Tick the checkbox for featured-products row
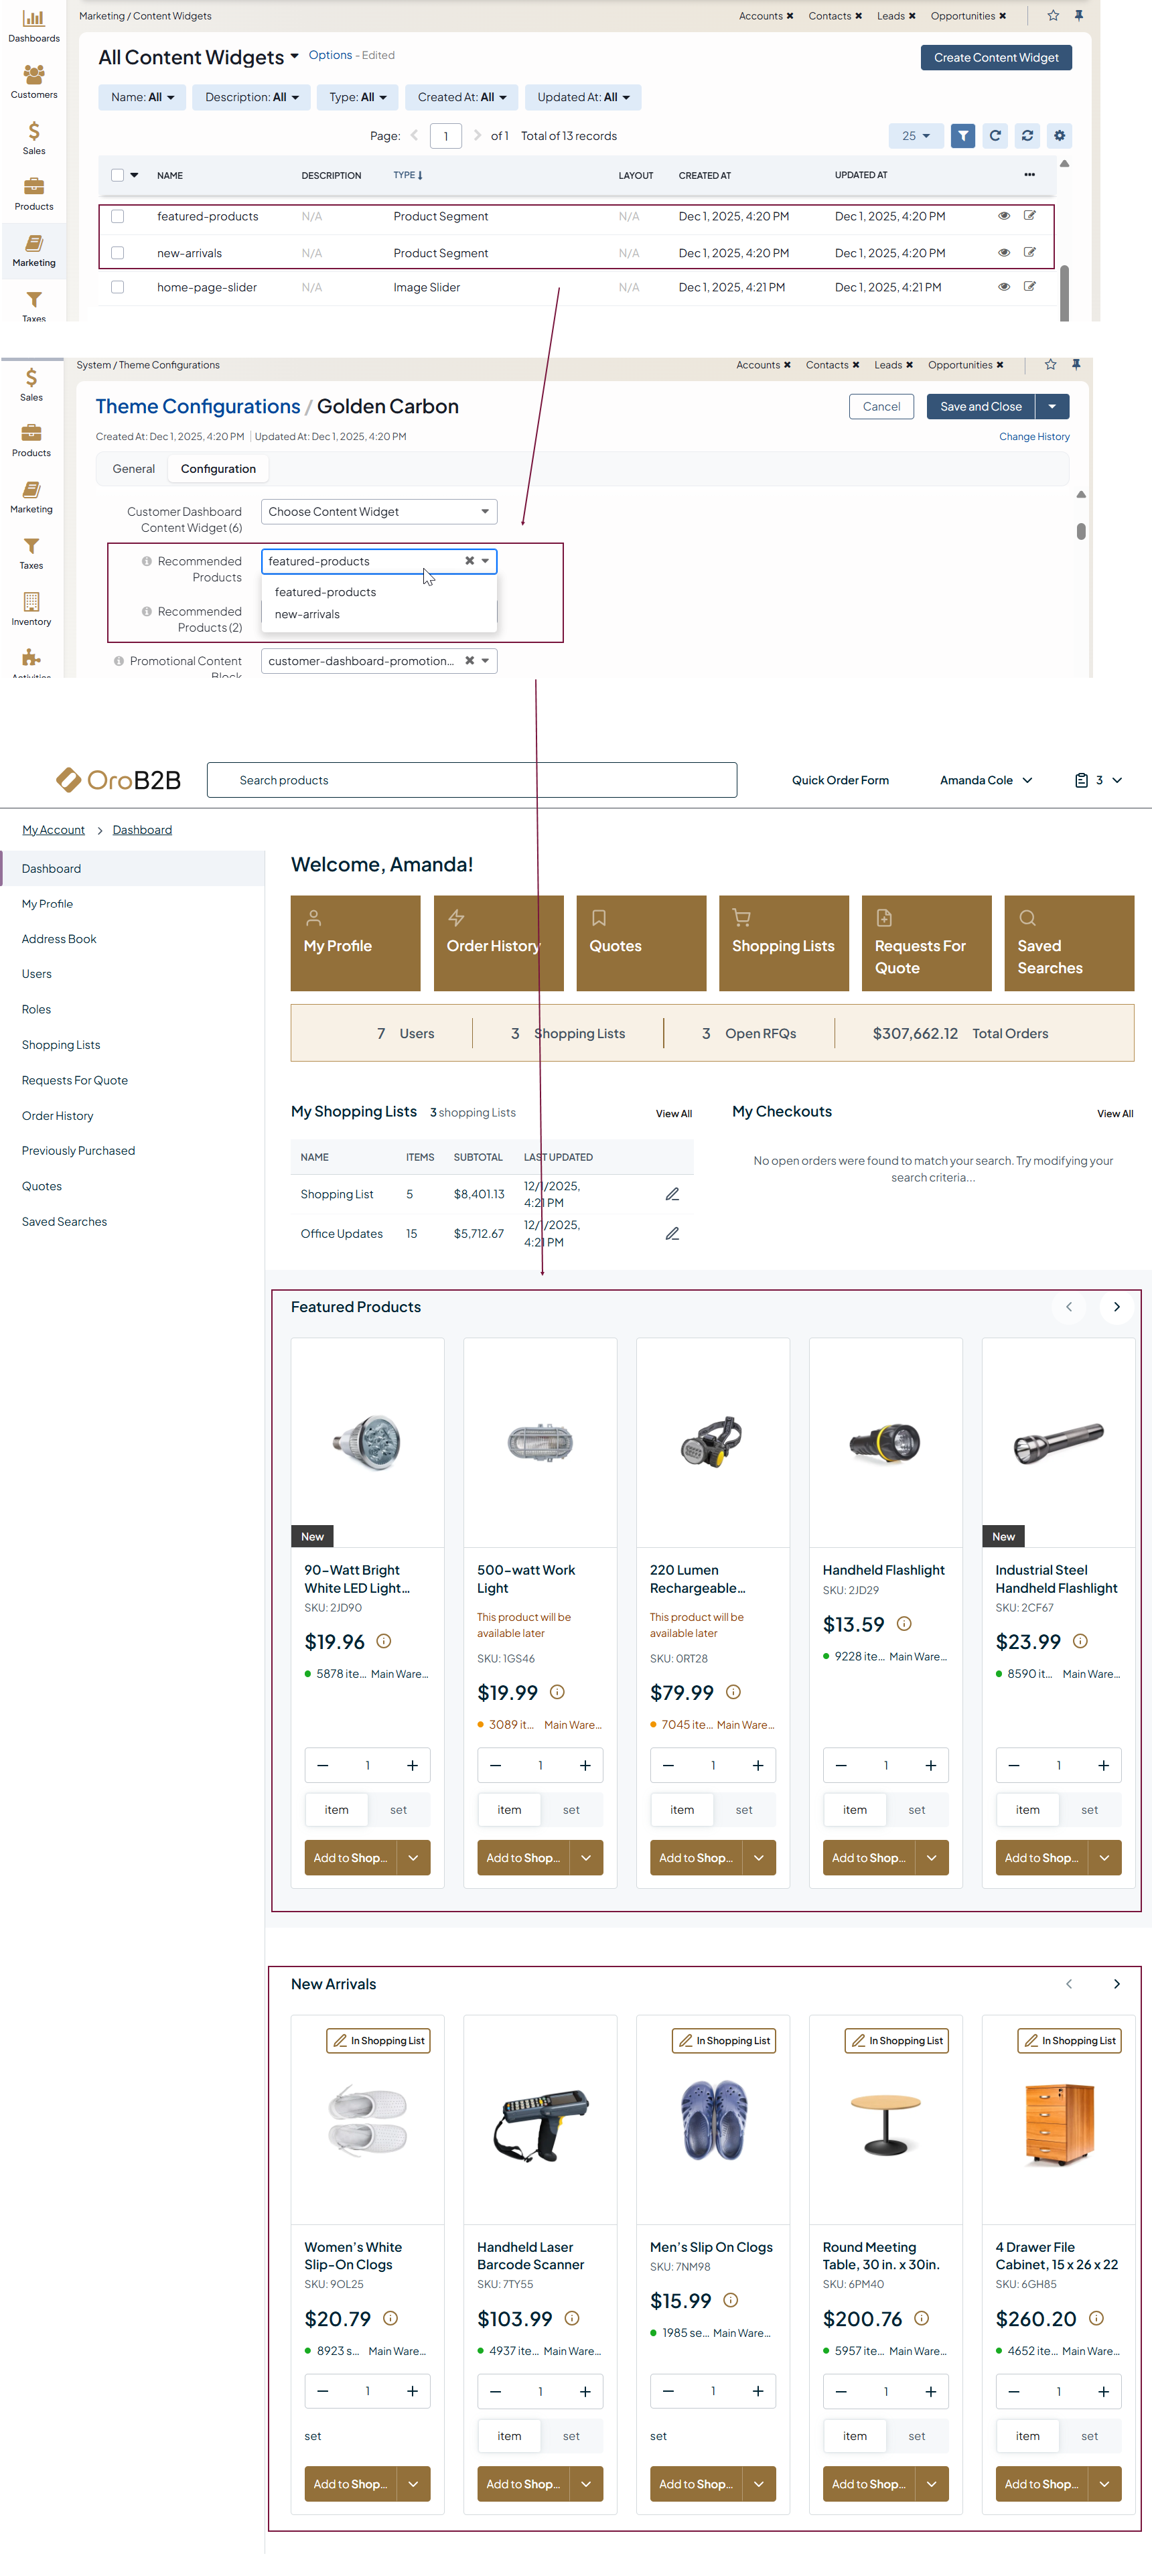1152x2576 pixels. (x=118, y=216)
